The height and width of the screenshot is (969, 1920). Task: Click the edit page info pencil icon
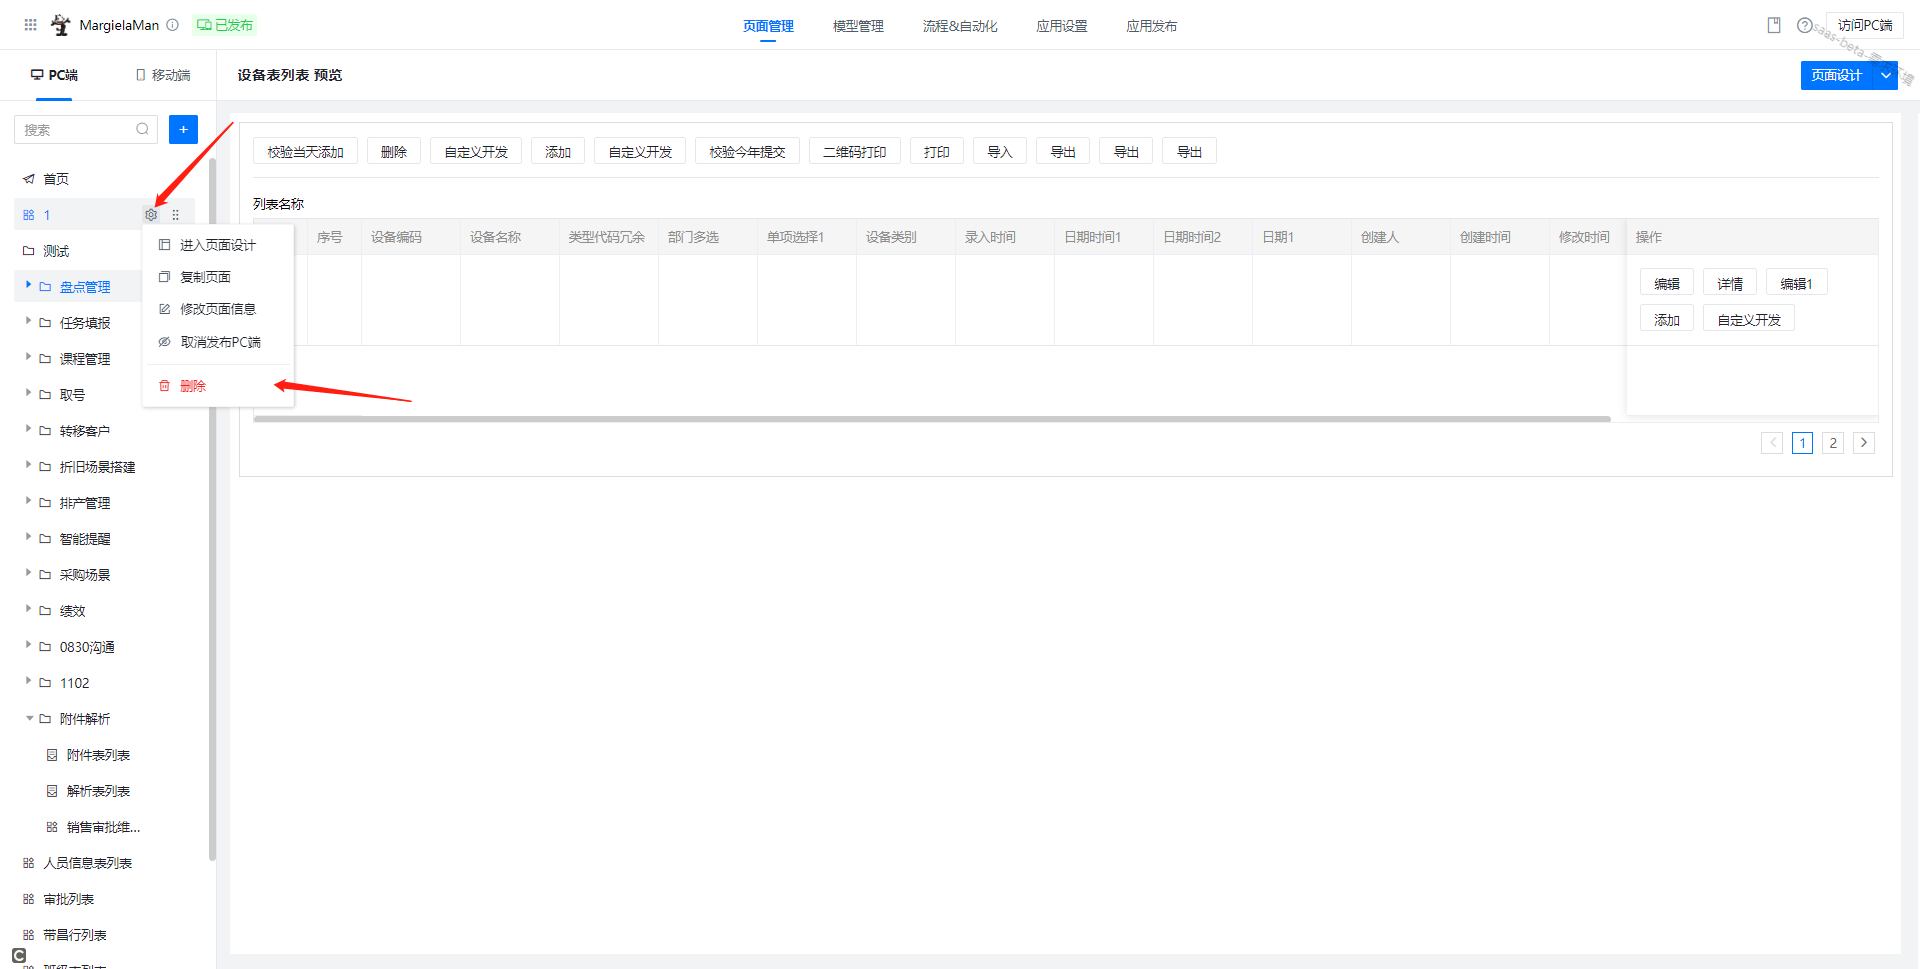(165, 309)
